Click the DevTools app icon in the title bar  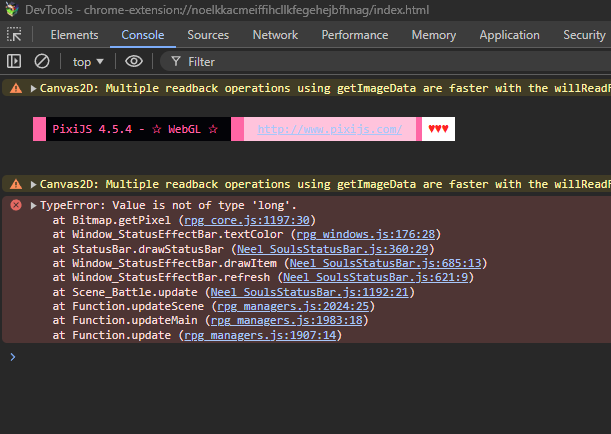[12, 9]
